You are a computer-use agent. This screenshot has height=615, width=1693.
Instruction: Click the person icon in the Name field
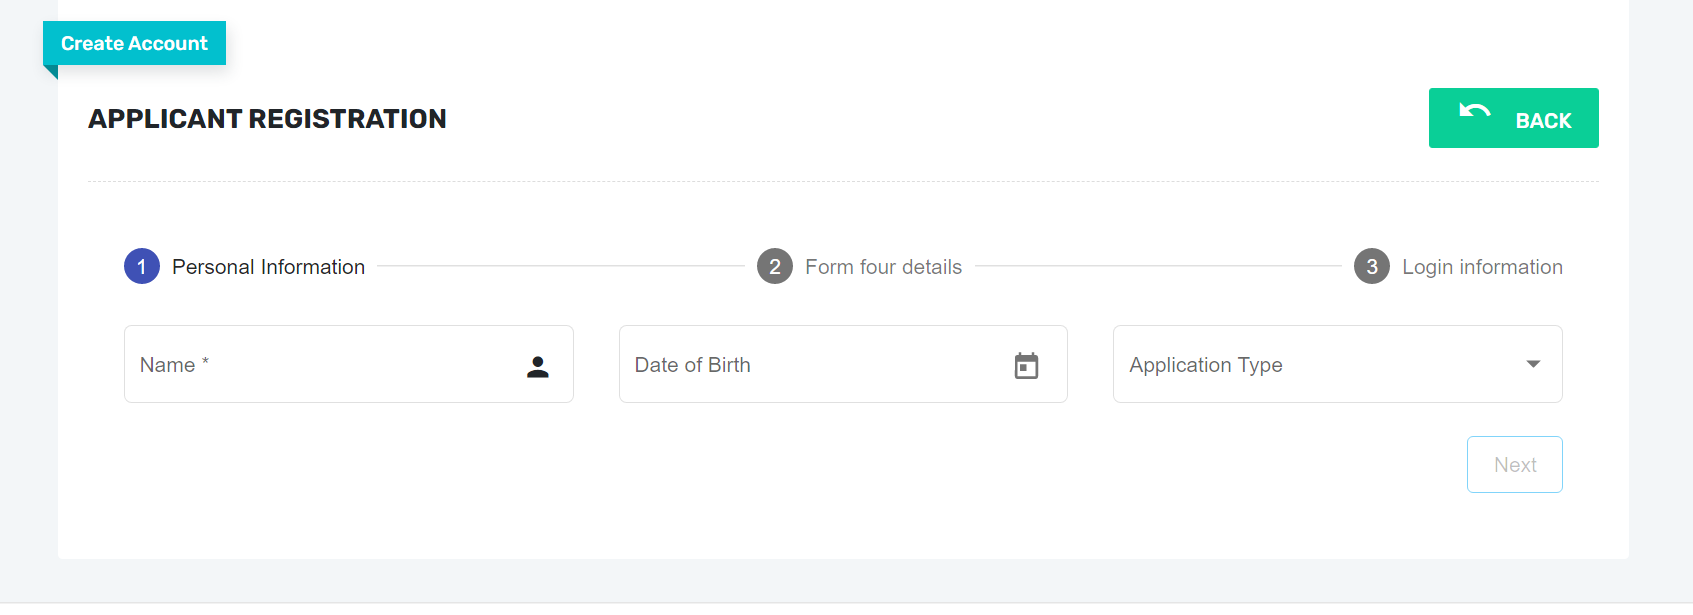tap(537, 366)
